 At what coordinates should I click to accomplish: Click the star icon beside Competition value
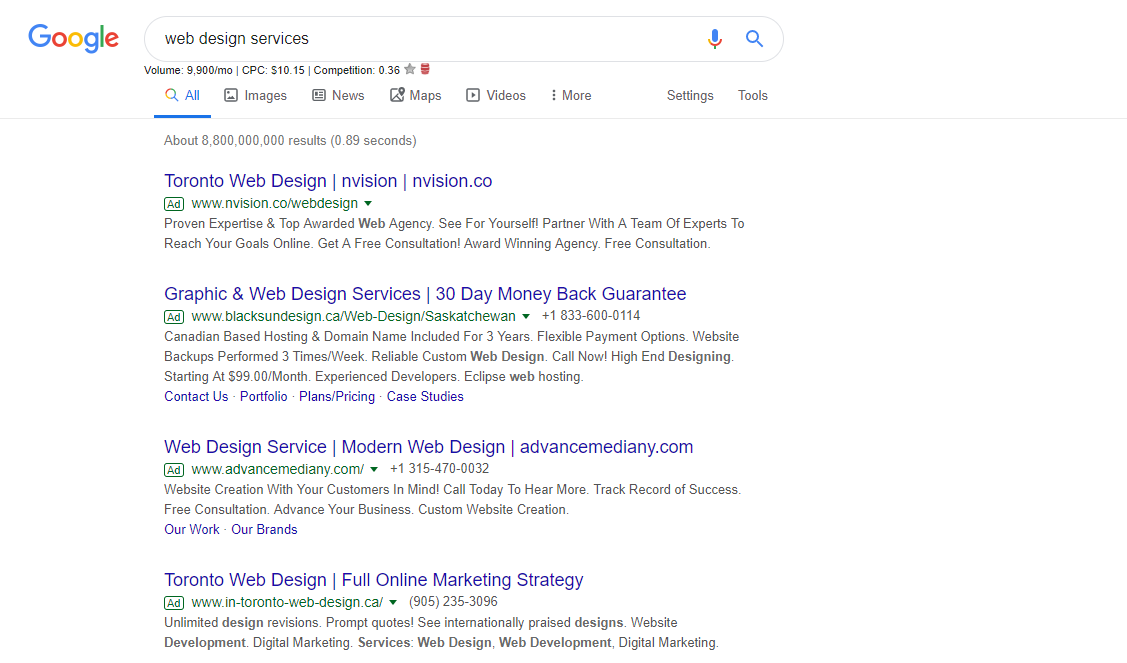410,69
